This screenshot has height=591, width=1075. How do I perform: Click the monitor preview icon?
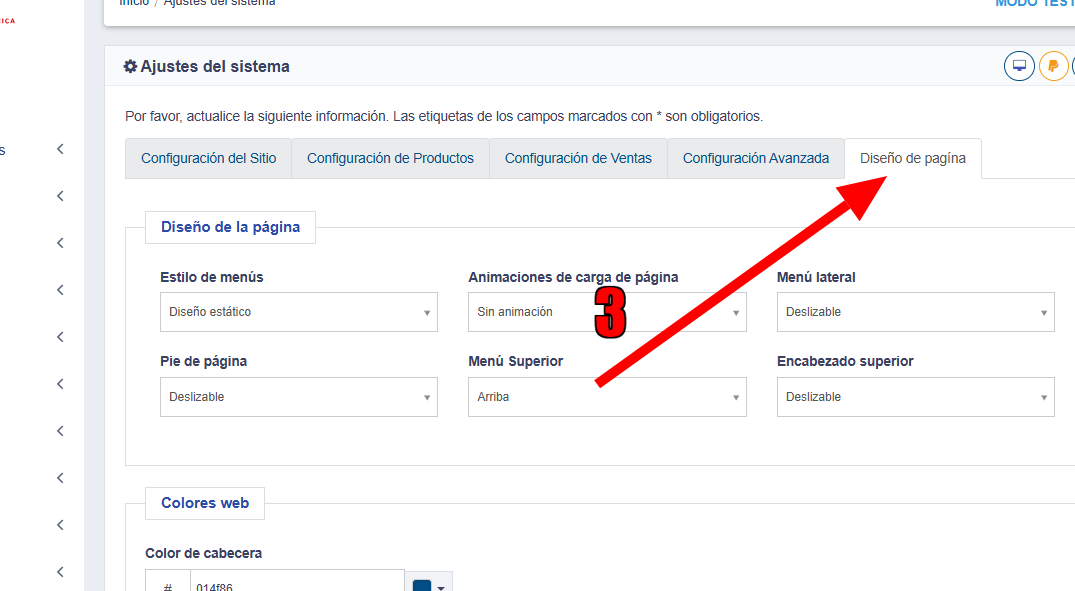click(1019, 66)
